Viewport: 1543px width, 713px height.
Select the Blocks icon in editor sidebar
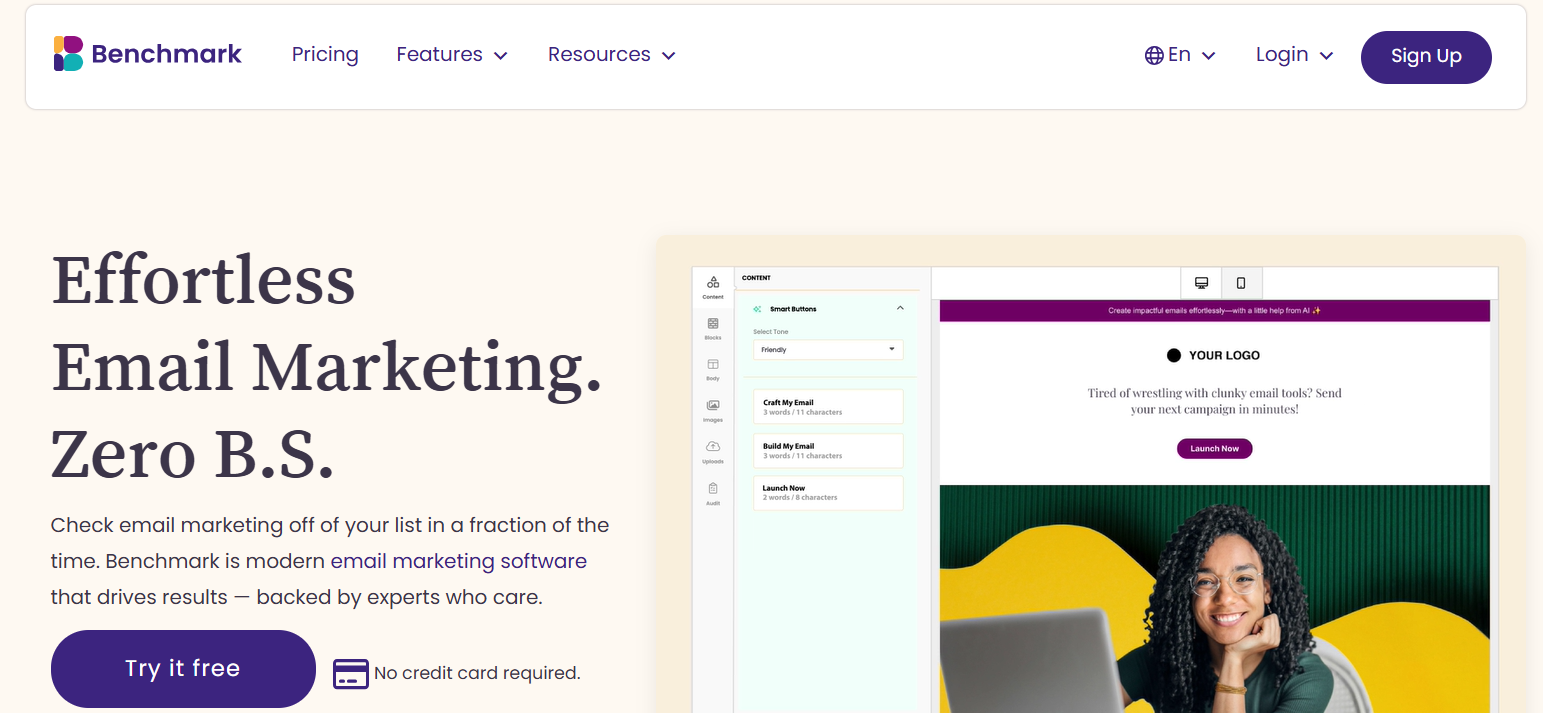pyautogui.click(x=713, y=329)
